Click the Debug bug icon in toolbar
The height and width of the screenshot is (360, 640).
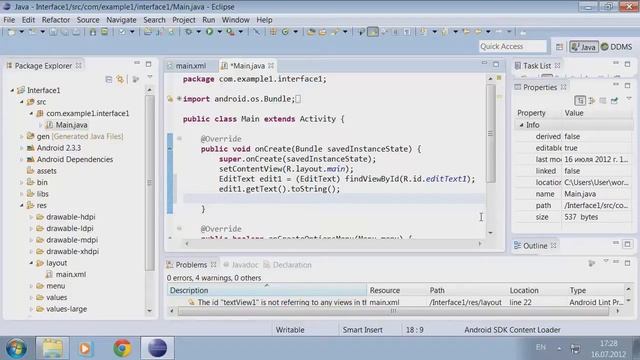[188, 31]
